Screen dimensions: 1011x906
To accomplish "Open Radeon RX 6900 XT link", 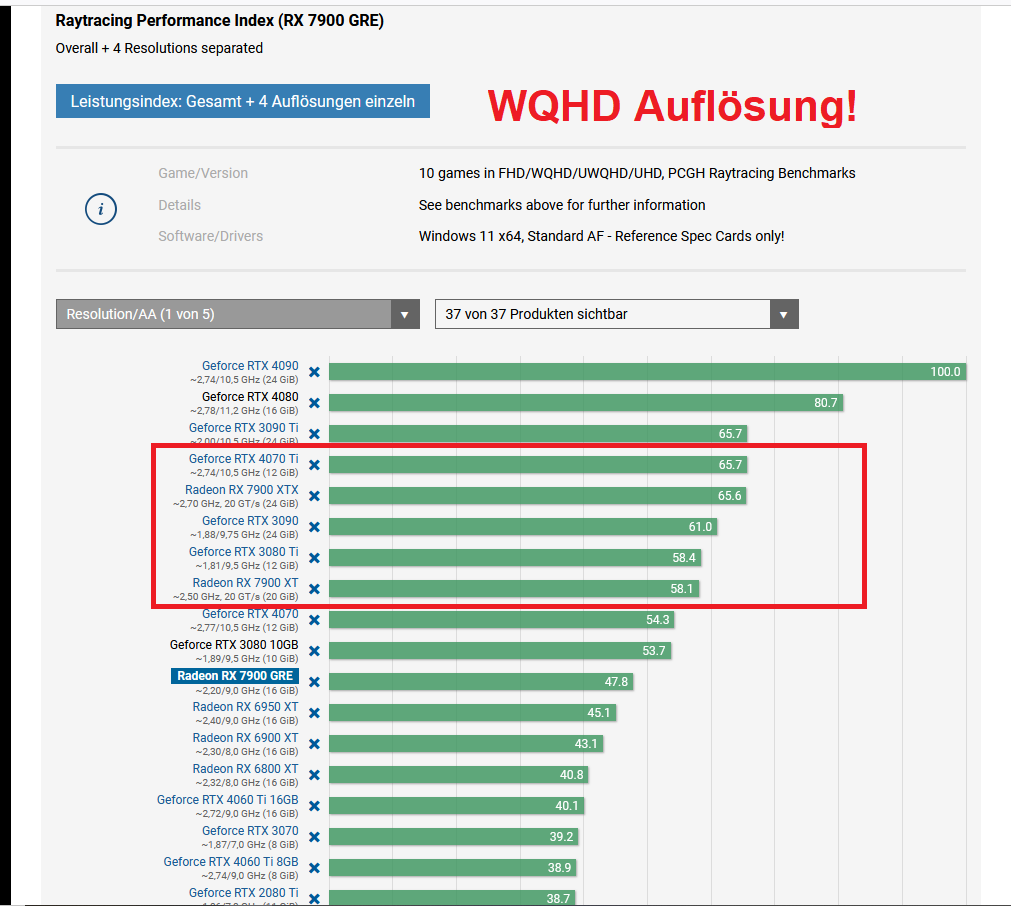I will click(x=246, y=738).
